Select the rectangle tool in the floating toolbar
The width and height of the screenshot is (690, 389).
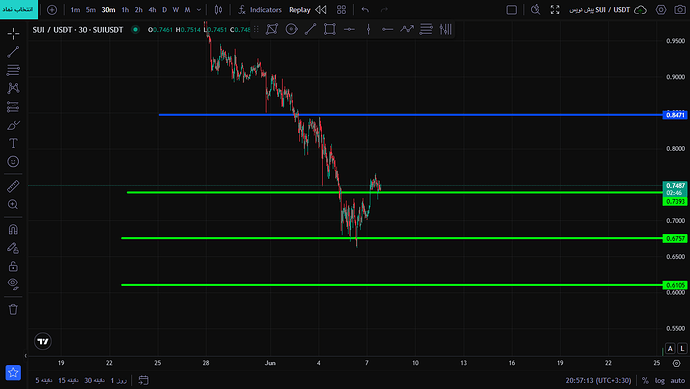coord(330,29)
